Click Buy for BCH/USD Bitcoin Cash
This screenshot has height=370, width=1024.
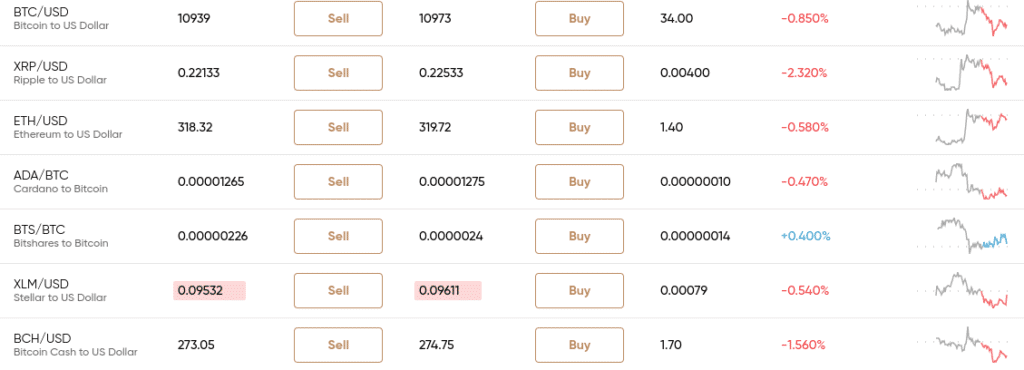coord(579,345)
